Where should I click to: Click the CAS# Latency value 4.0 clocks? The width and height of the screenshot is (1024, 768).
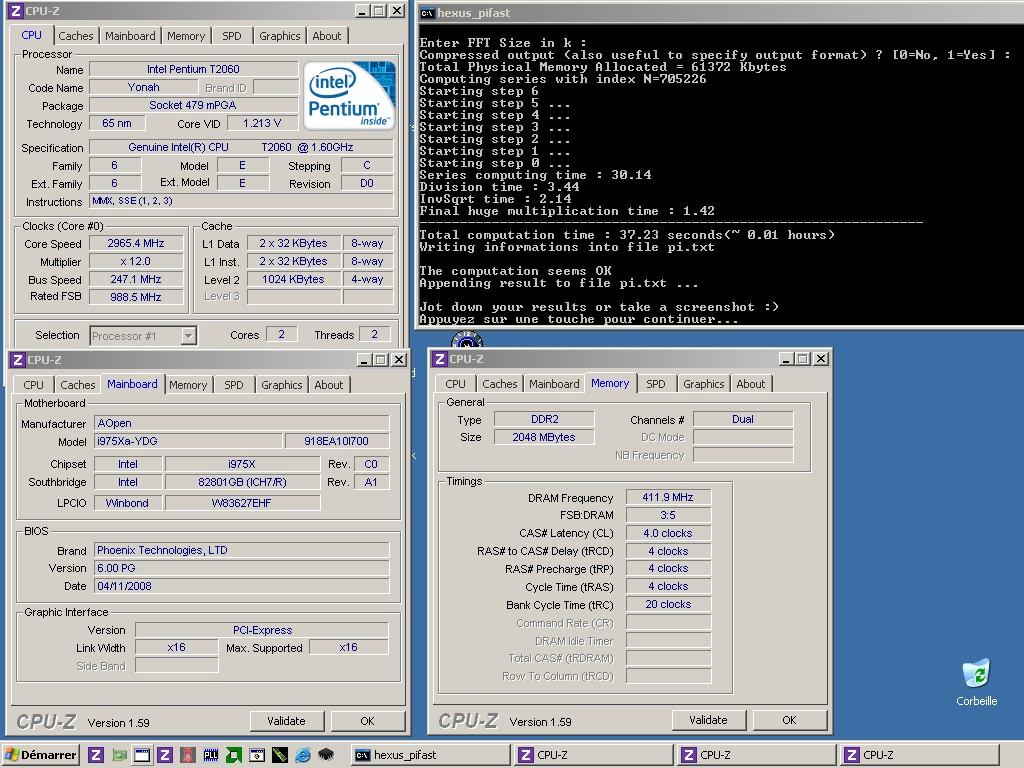coord(668,533)
